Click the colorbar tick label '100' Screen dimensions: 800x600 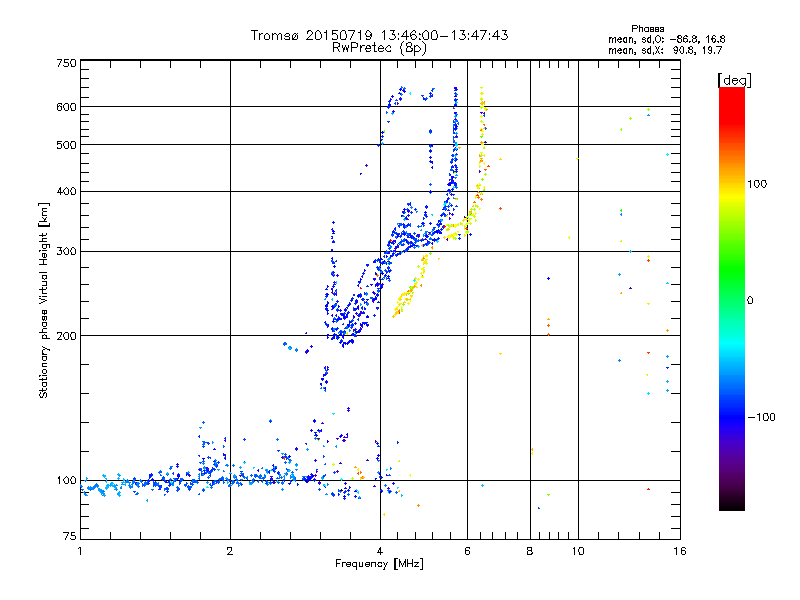coord(757,184)
